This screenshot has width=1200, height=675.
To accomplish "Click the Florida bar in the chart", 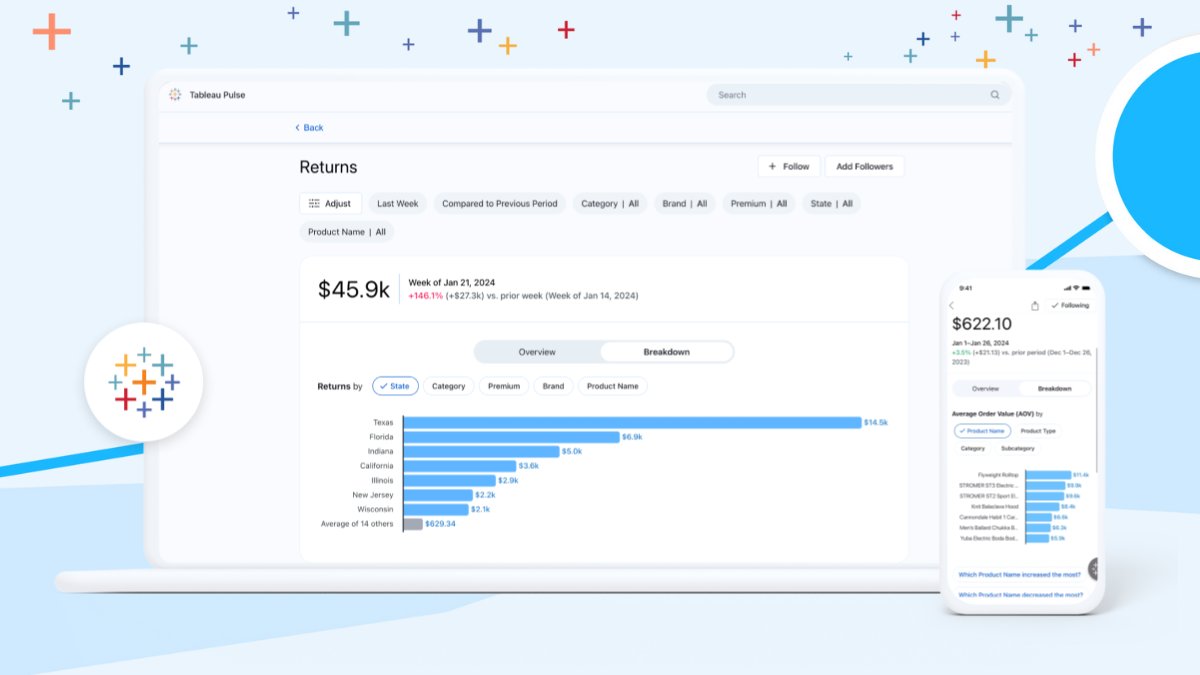I will pyautogui.click(x=511, y=437).
